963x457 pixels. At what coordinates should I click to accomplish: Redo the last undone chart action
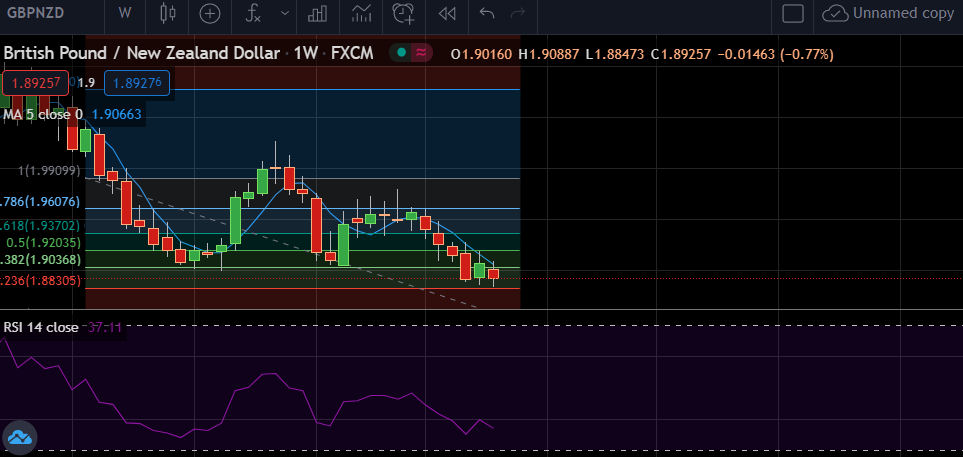517,13
